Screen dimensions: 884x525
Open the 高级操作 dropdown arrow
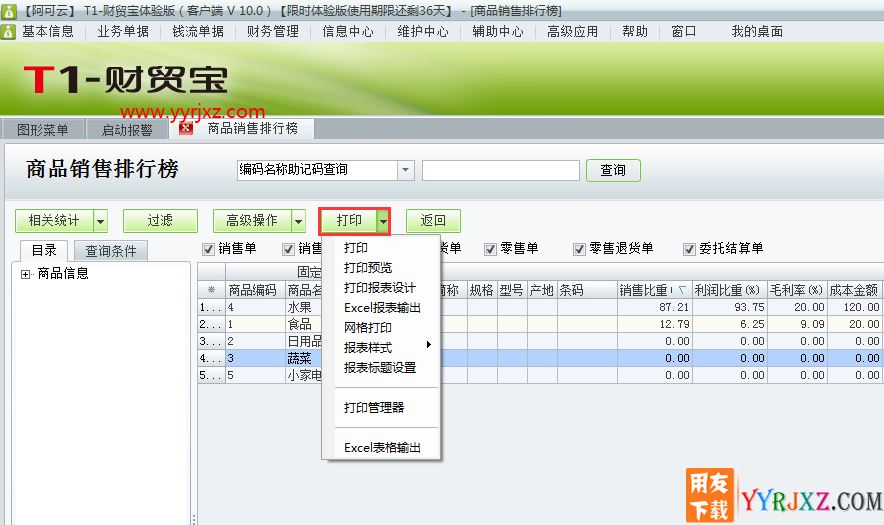point(298,221)
